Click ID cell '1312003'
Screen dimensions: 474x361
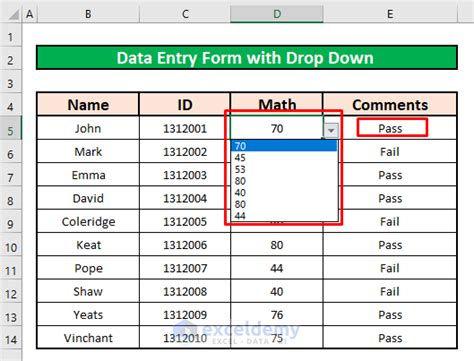(185, 175)
